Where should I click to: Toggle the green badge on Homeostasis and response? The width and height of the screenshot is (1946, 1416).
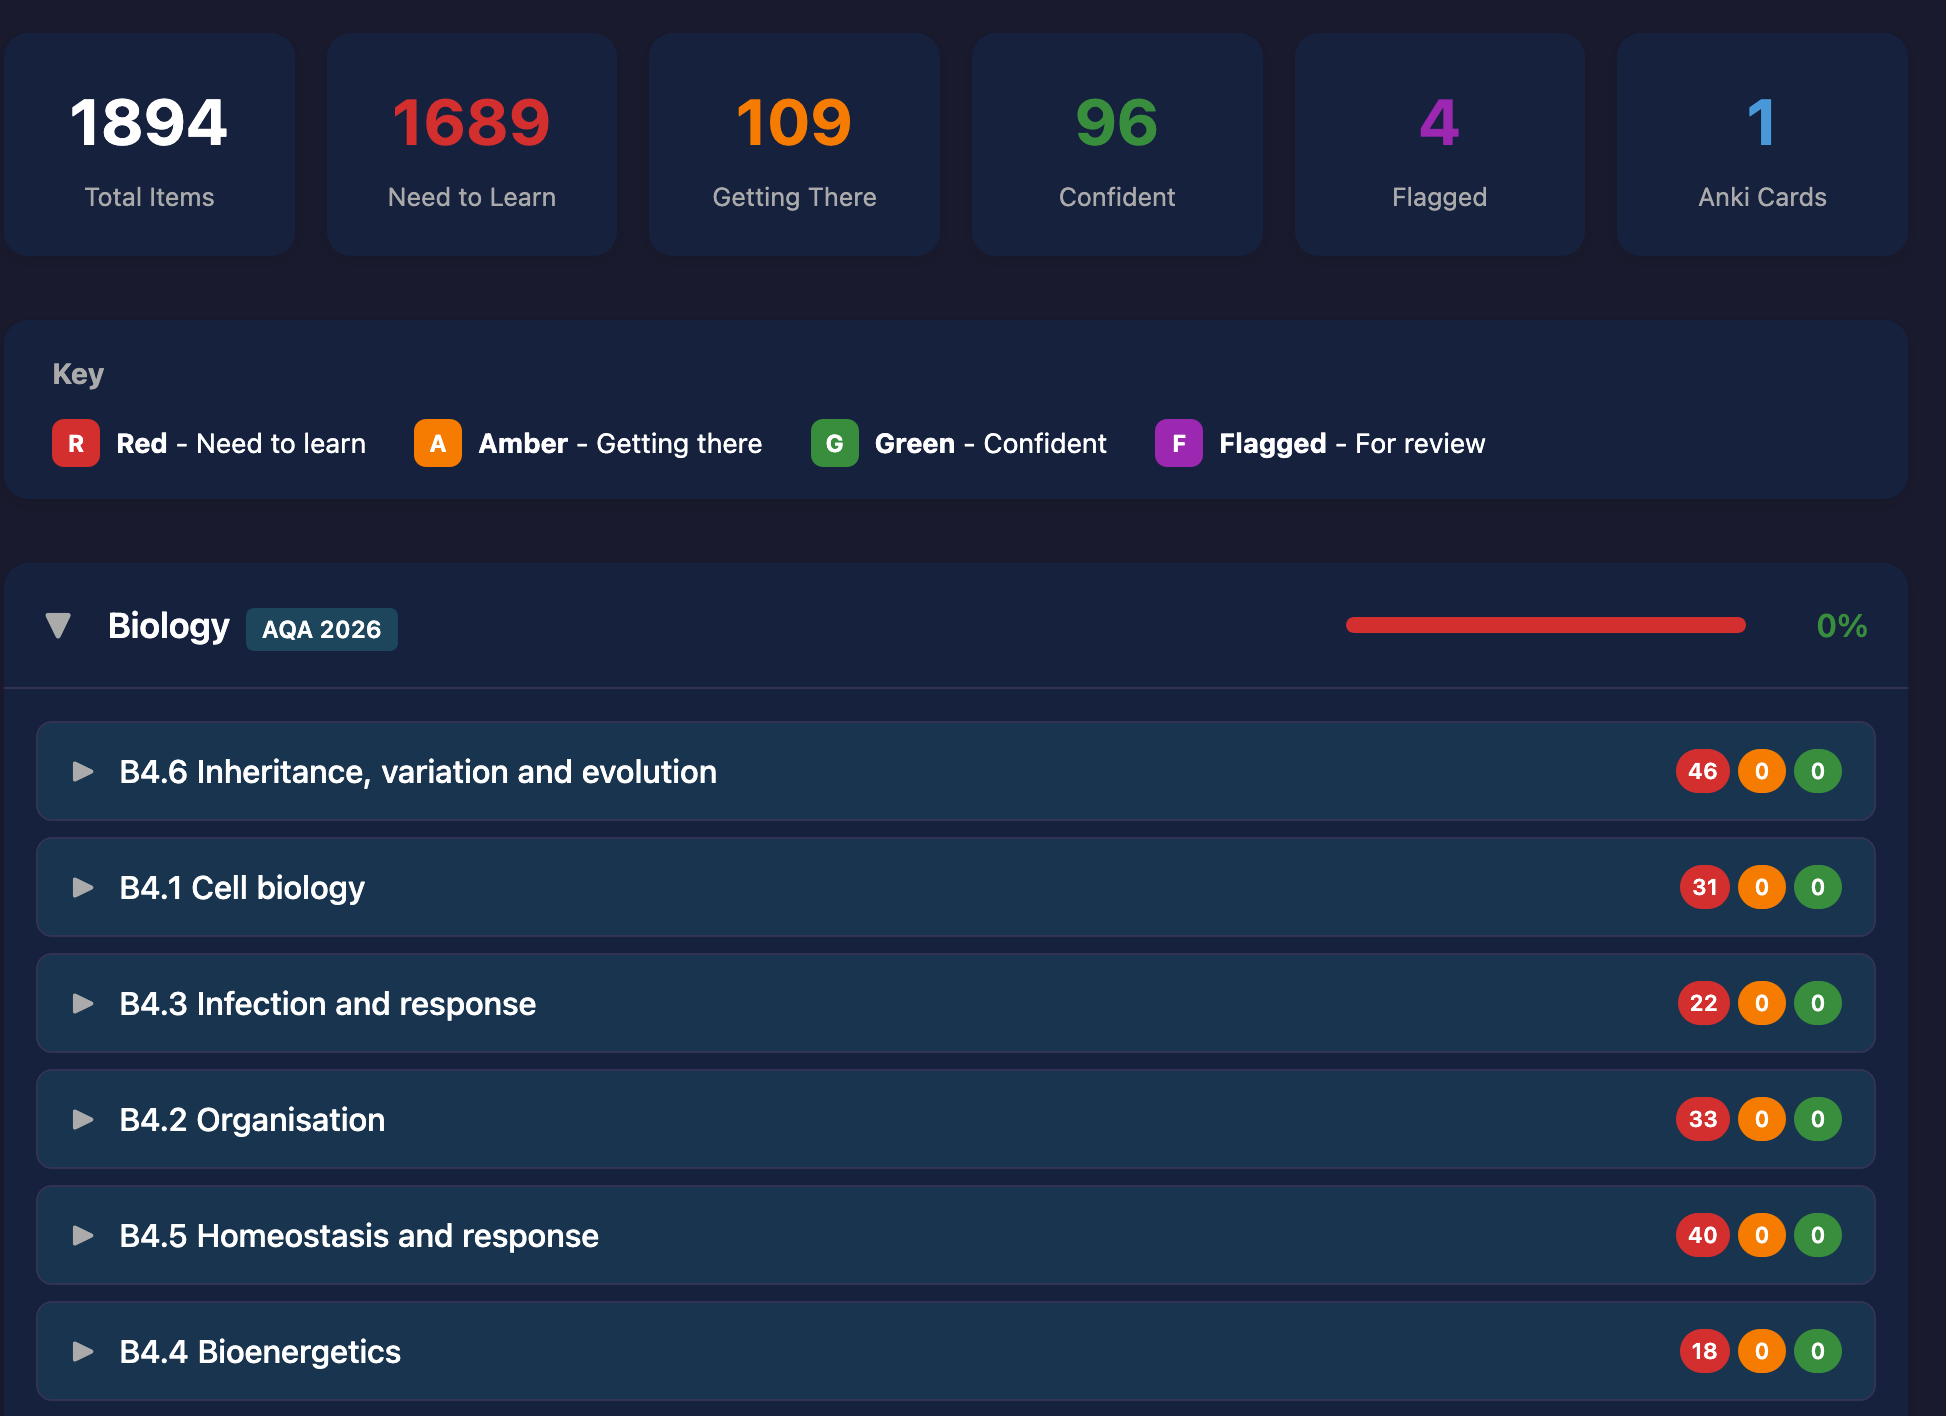coord(1819,1235)
